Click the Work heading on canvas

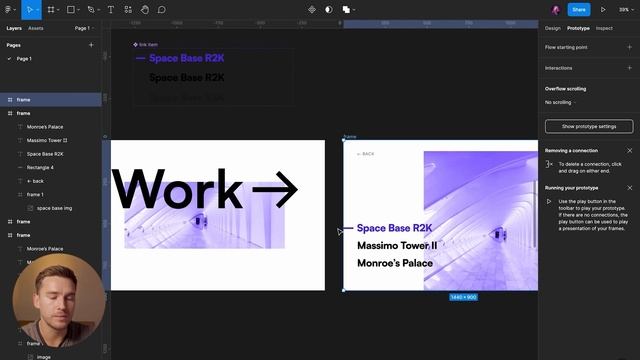[x=178, y=190]
